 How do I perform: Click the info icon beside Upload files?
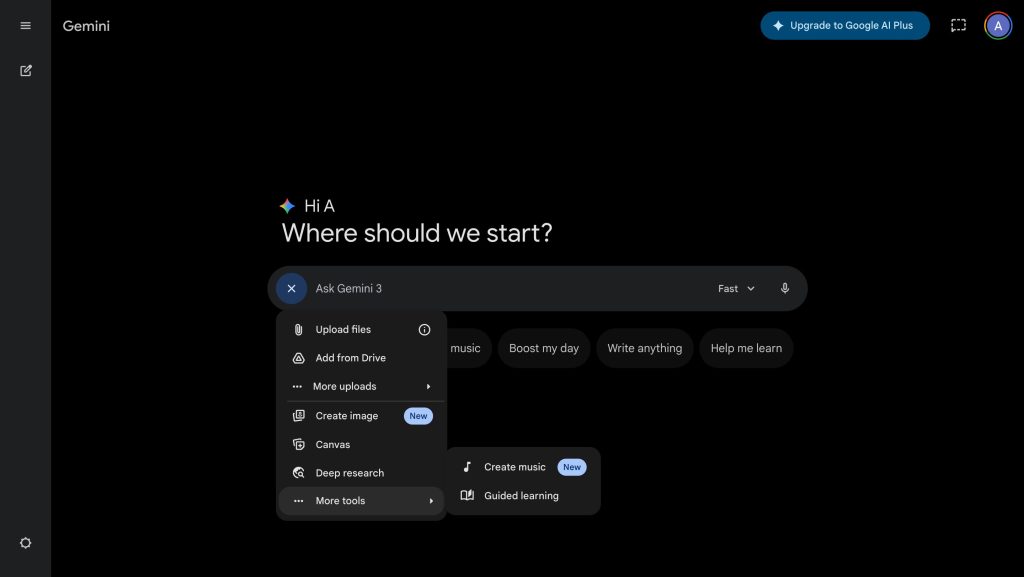(x=424, y=330)
